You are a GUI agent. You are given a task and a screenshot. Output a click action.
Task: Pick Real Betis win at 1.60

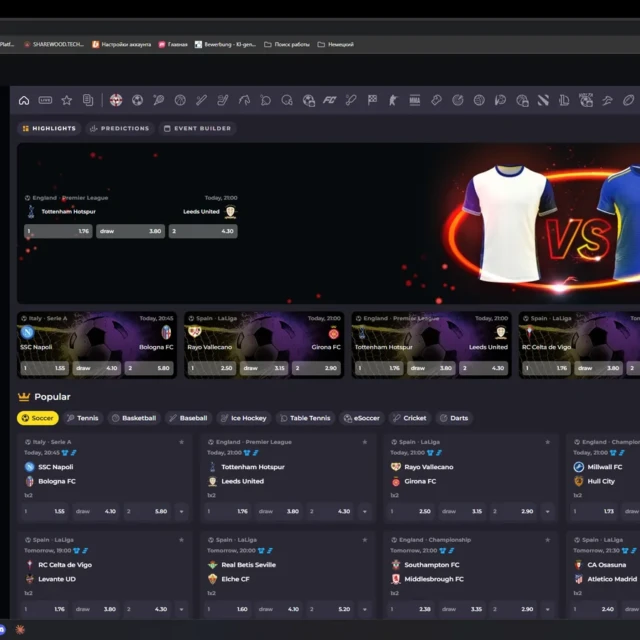click(x=227, y=609)
